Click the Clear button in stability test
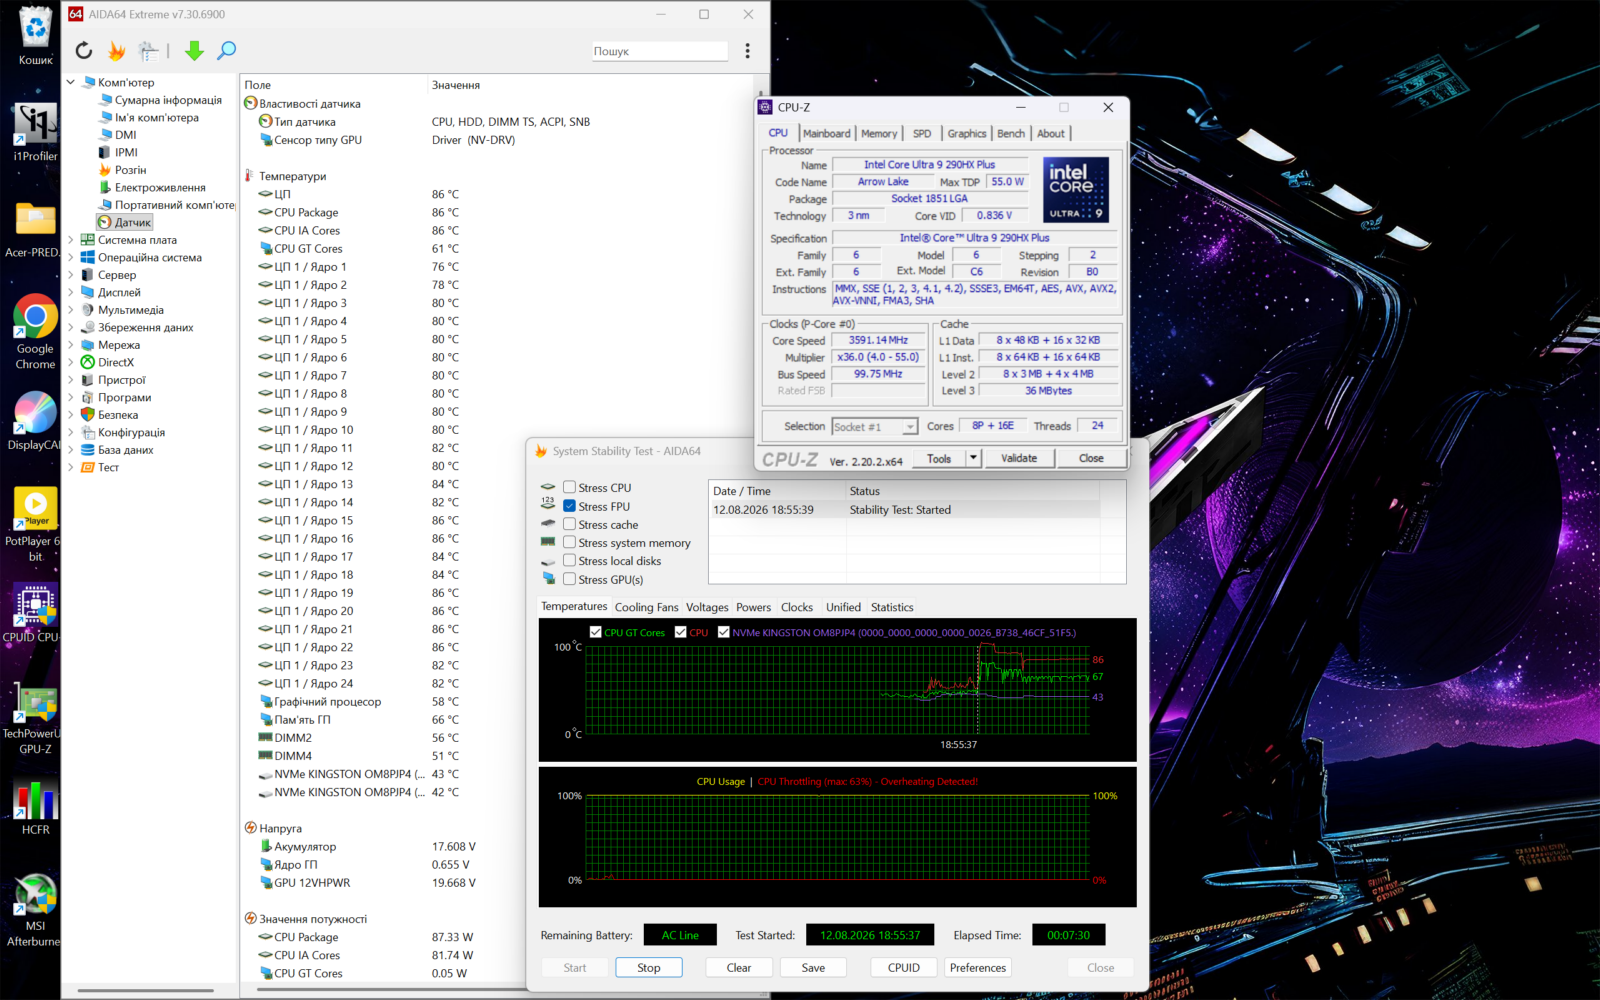 739,967
